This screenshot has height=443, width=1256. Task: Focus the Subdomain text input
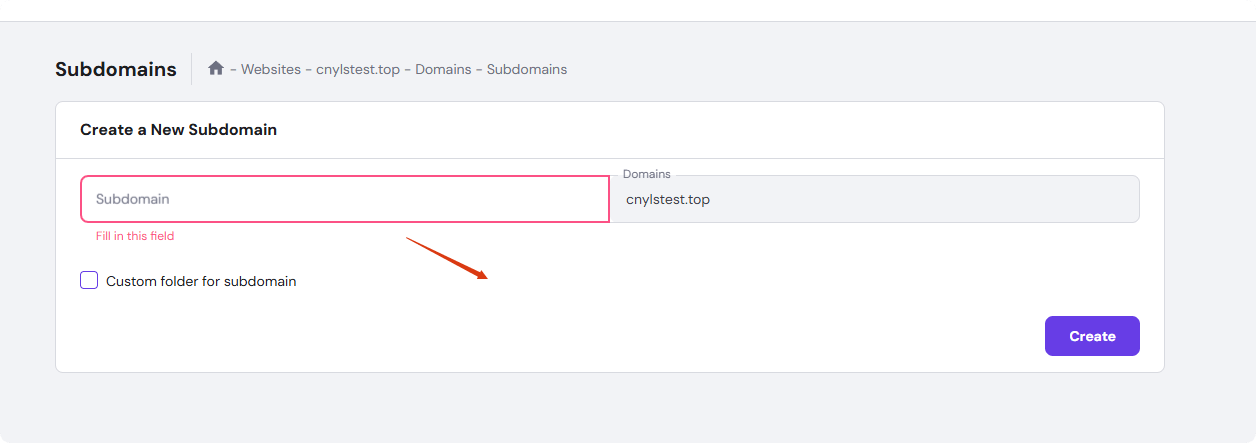(x=345, y=199)
